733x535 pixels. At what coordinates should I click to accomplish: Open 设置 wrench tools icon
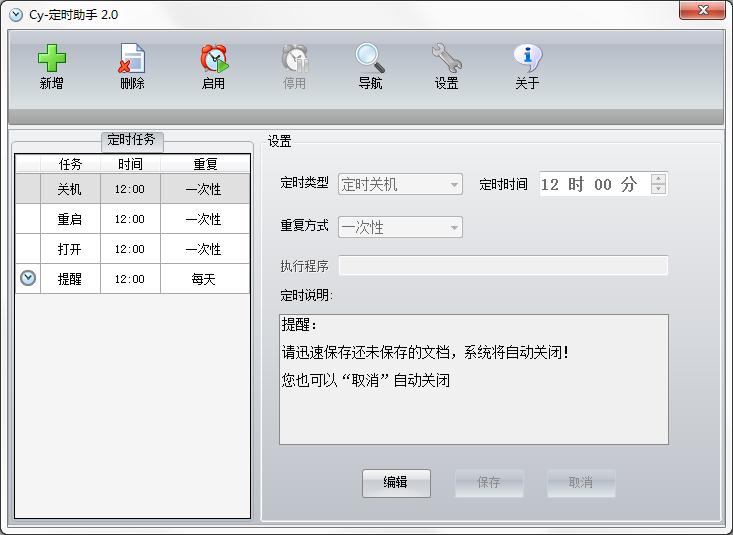(x=446, y=59)
